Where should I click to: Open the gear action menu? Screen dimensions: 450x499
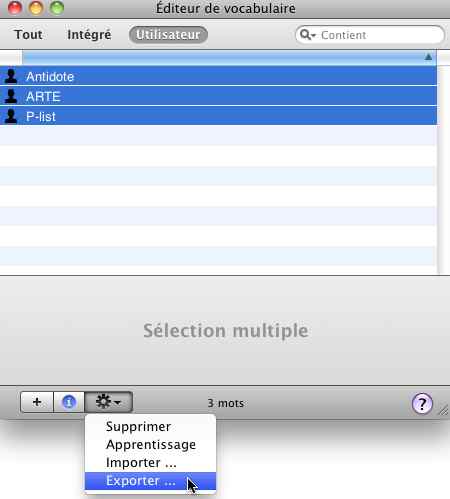pyautogui.click(x=109, y=402)
